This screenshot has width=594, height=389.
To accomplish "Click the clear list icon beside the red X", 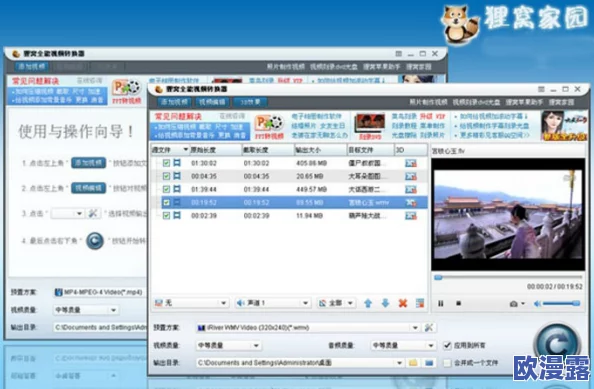I will click(x=420, y=303).
